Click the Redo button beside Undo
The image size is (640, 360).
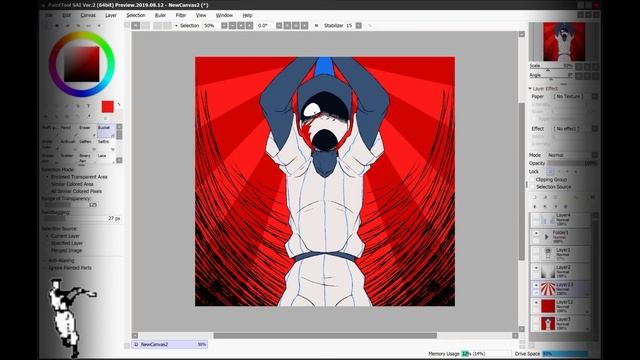pos(145,26)
